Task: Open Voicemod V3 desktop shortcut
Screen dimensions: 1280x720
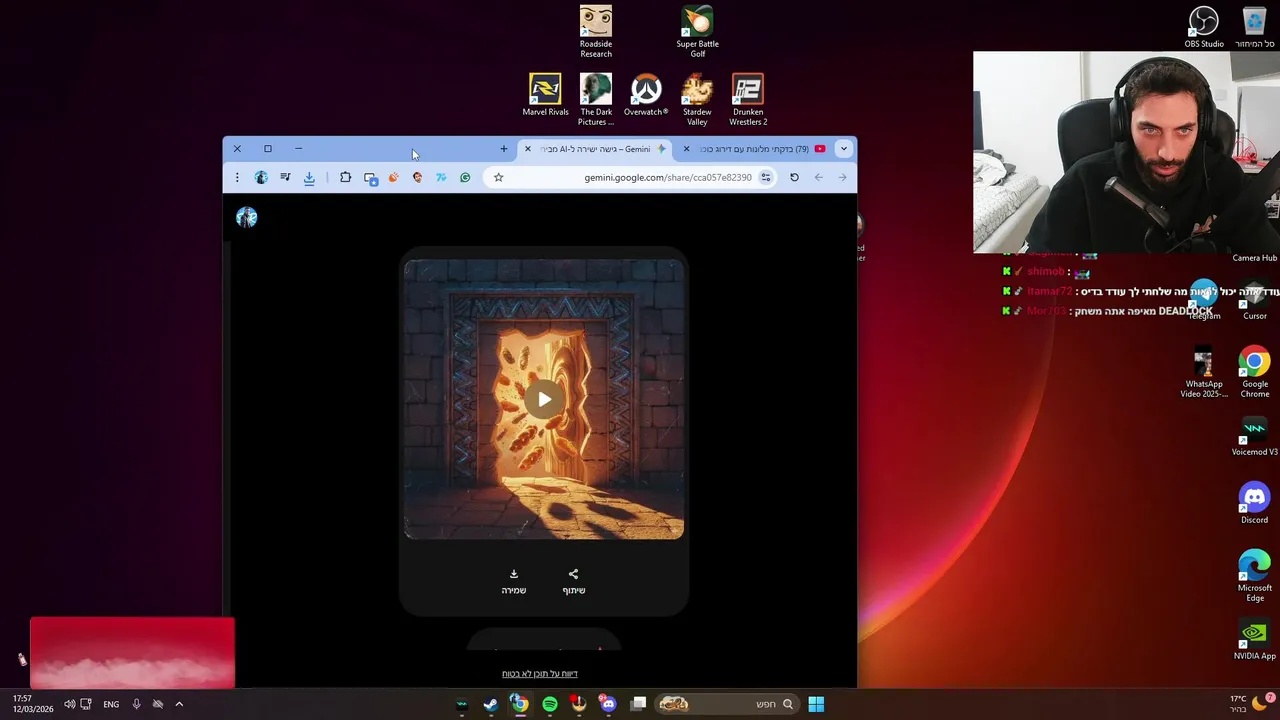Action: [x=1255, y=437]
